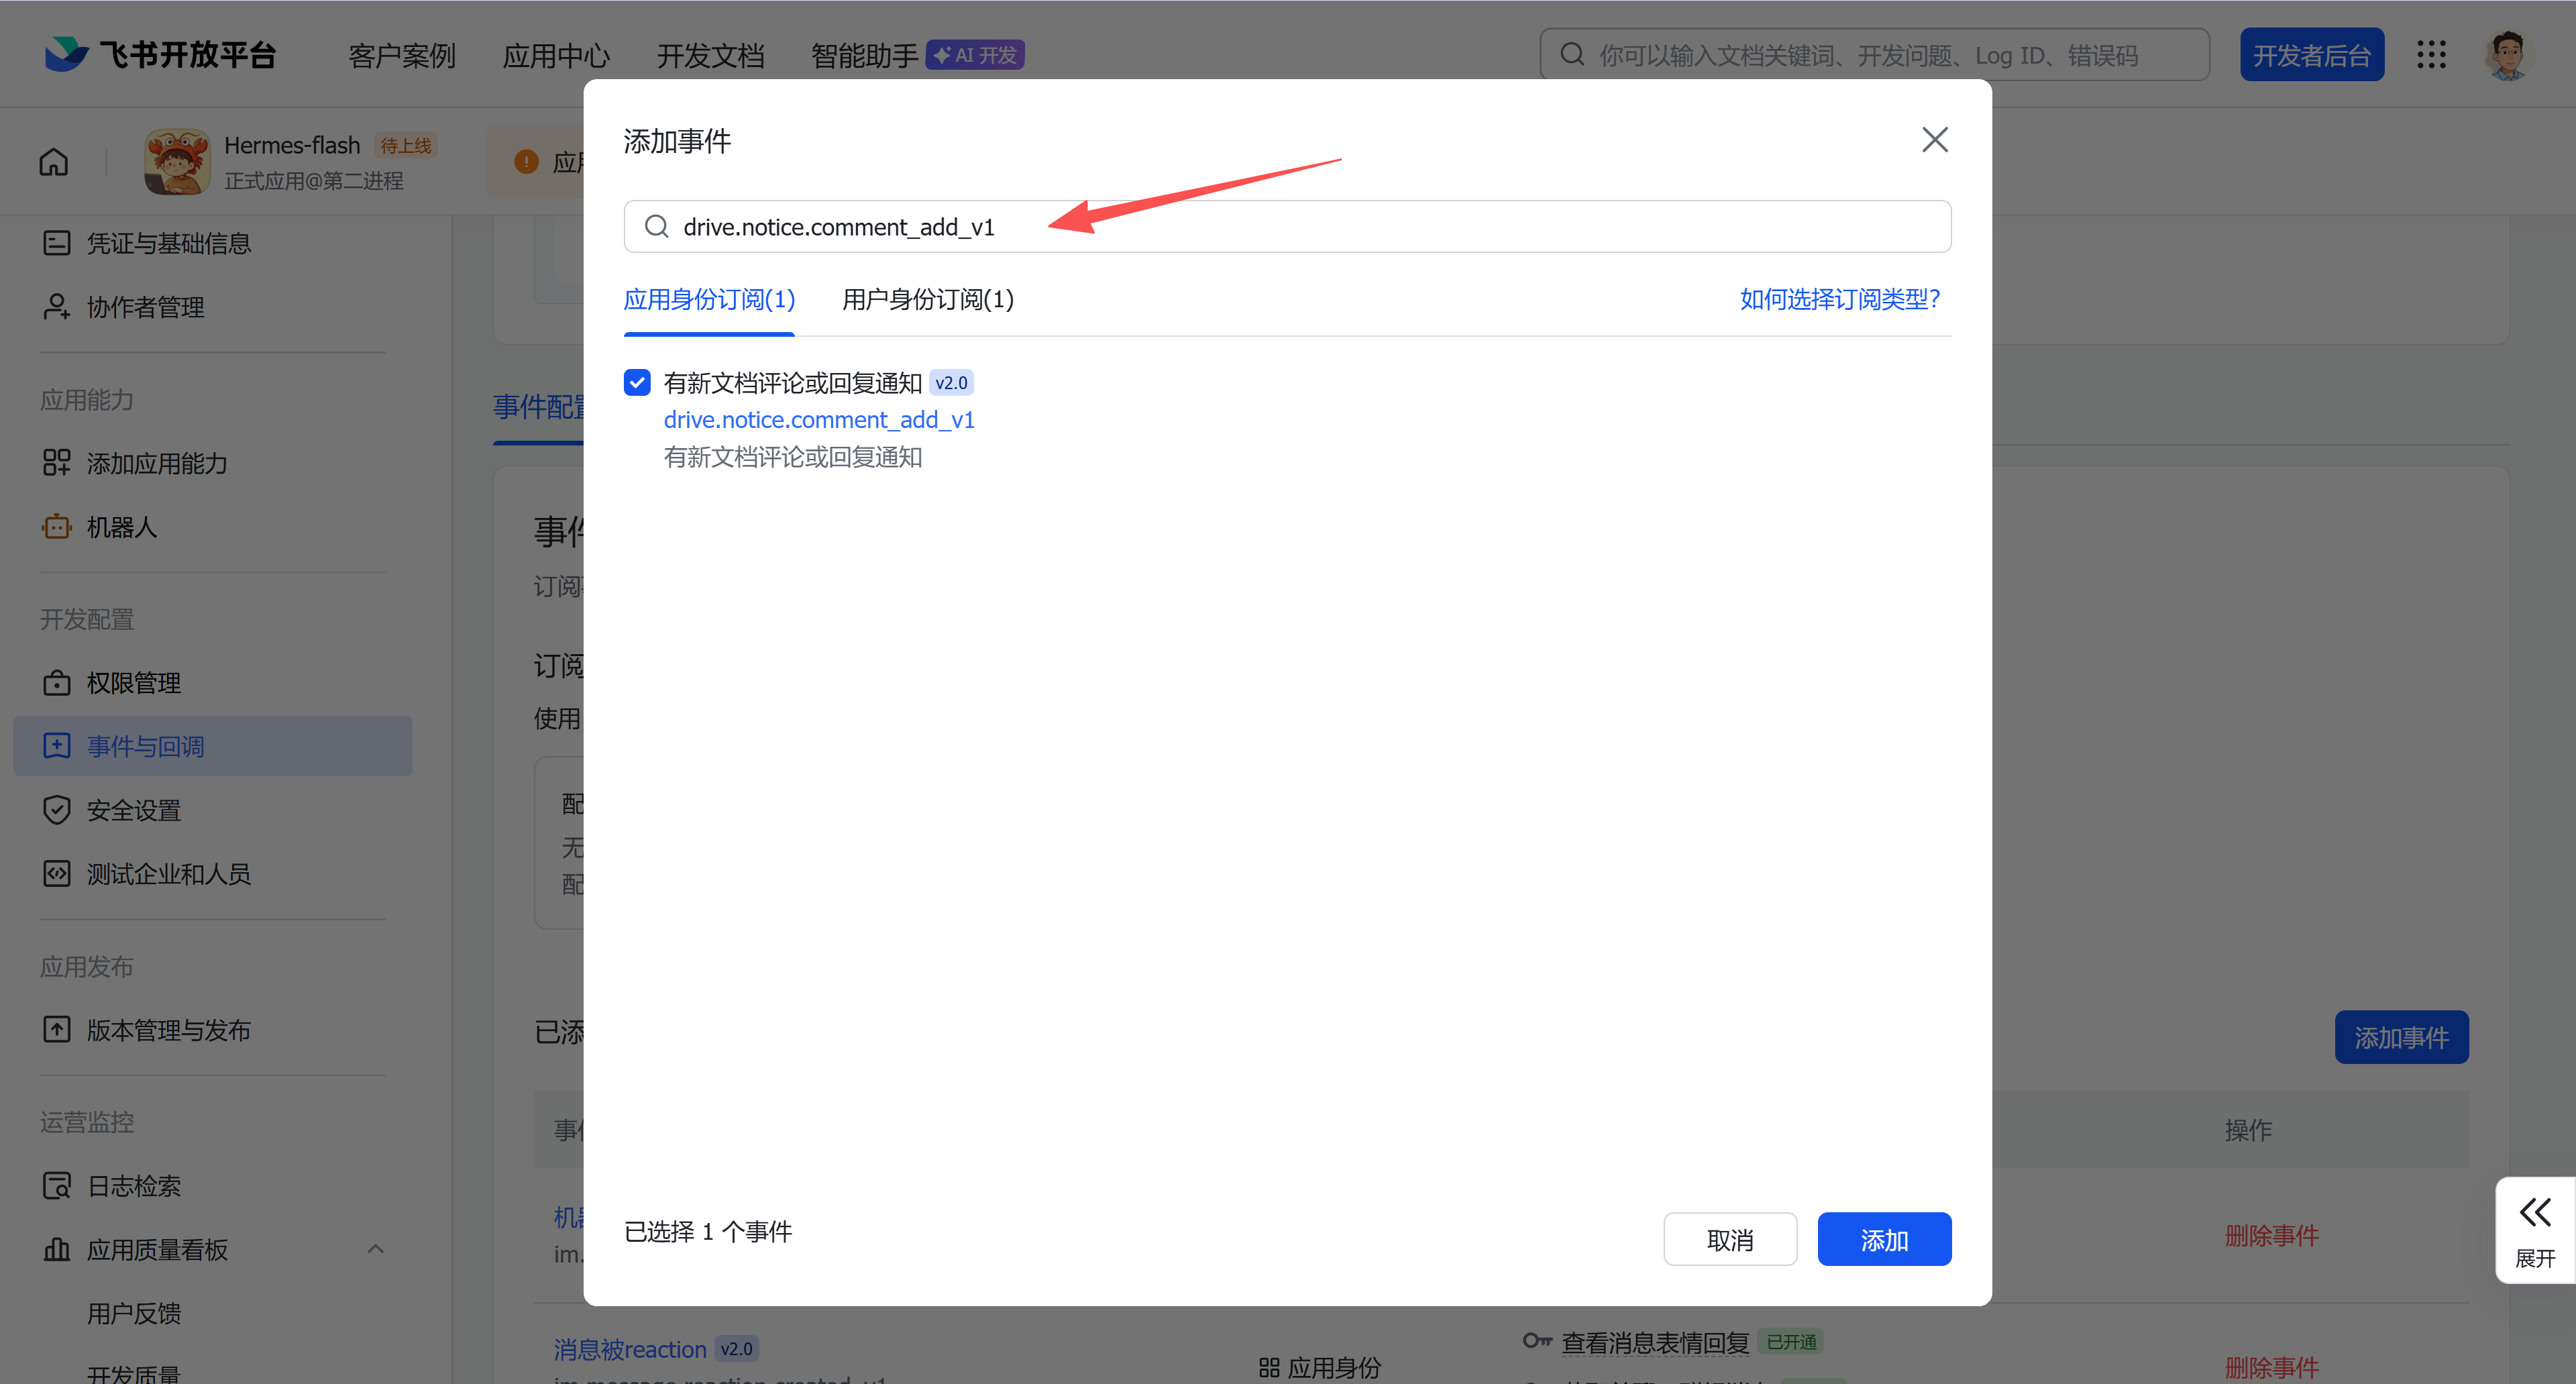Open 用户反馈 under 应用质量看板
This screenshot has height=1384, width=2576.
tap(134, 1313)
